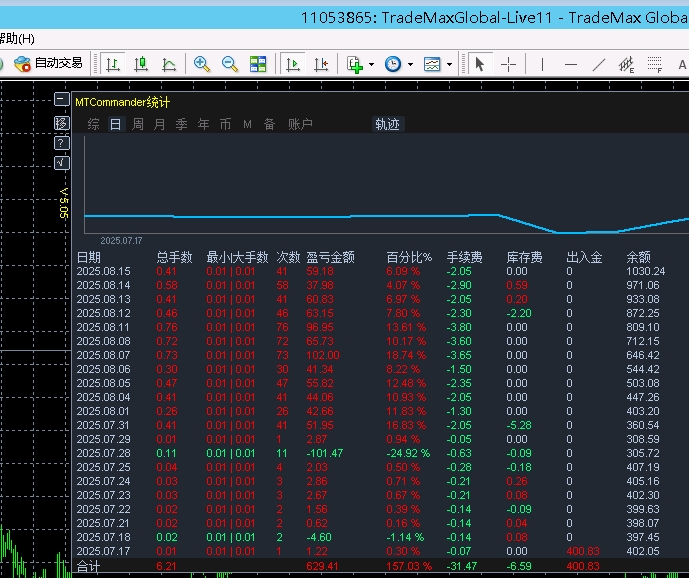
Task: Zoom out of the chart
Action: (230, 64)
